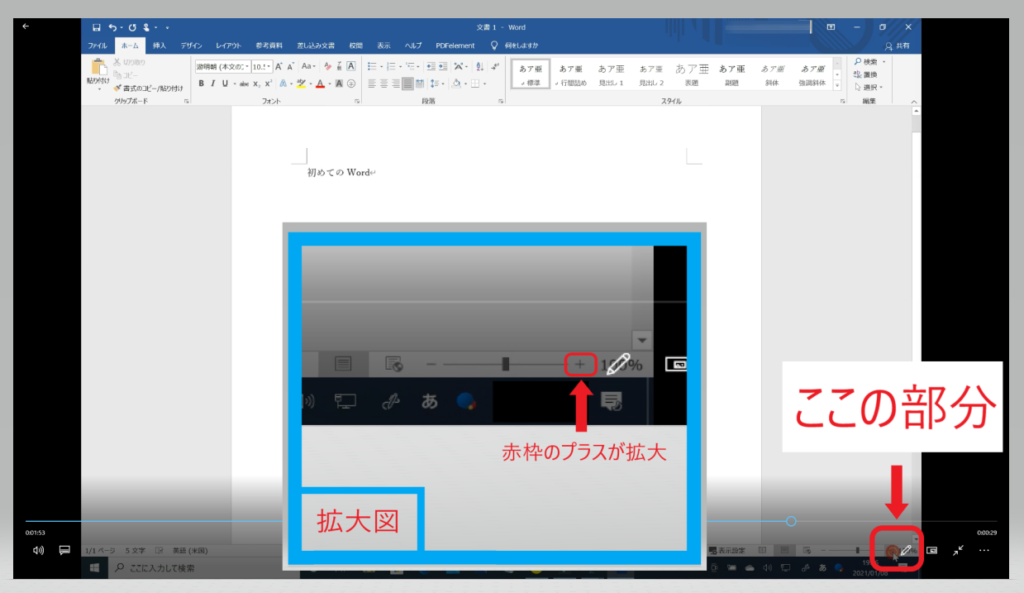Click the search magnifier icon in editing group
Screen dimensions: 1024x593
click(x=857, y=62)
